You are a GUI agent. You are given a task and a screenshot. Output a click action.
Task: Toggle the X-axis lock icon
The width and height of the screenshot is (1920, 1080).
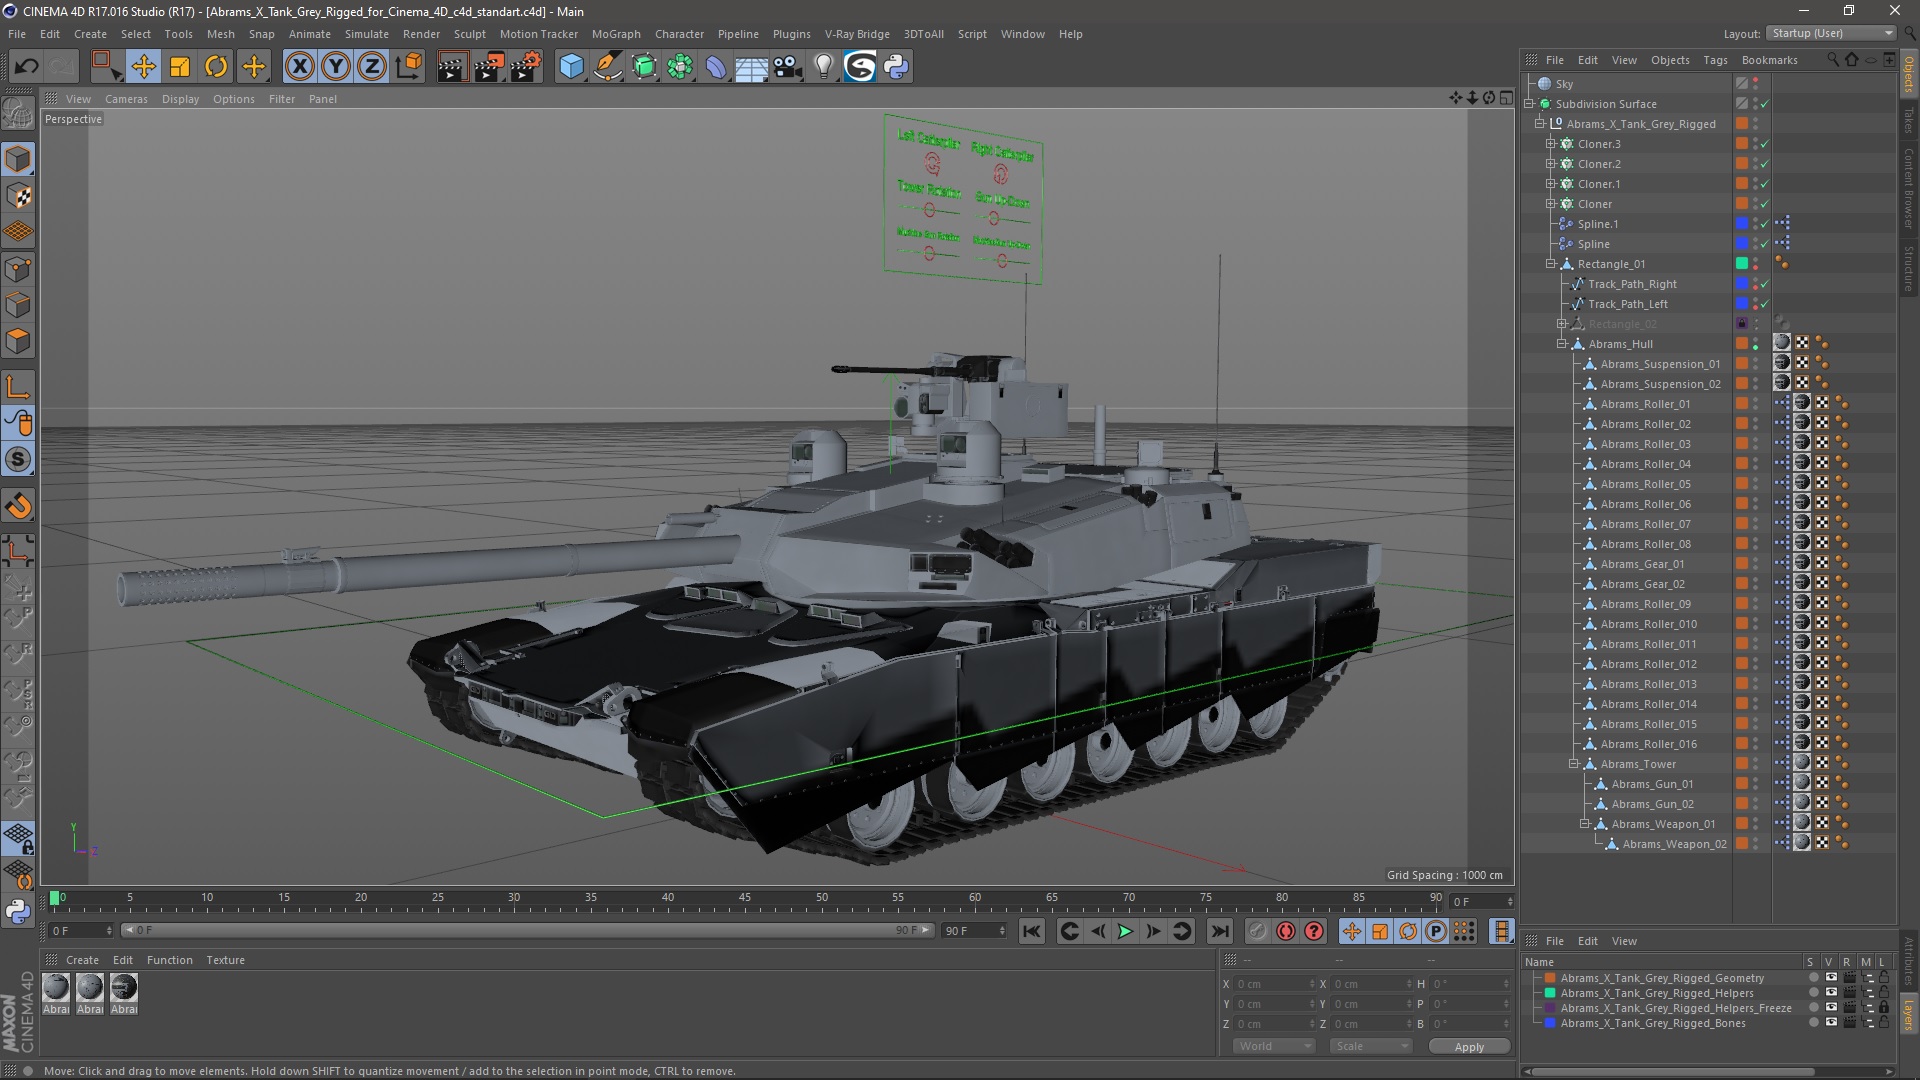point(299,67)
